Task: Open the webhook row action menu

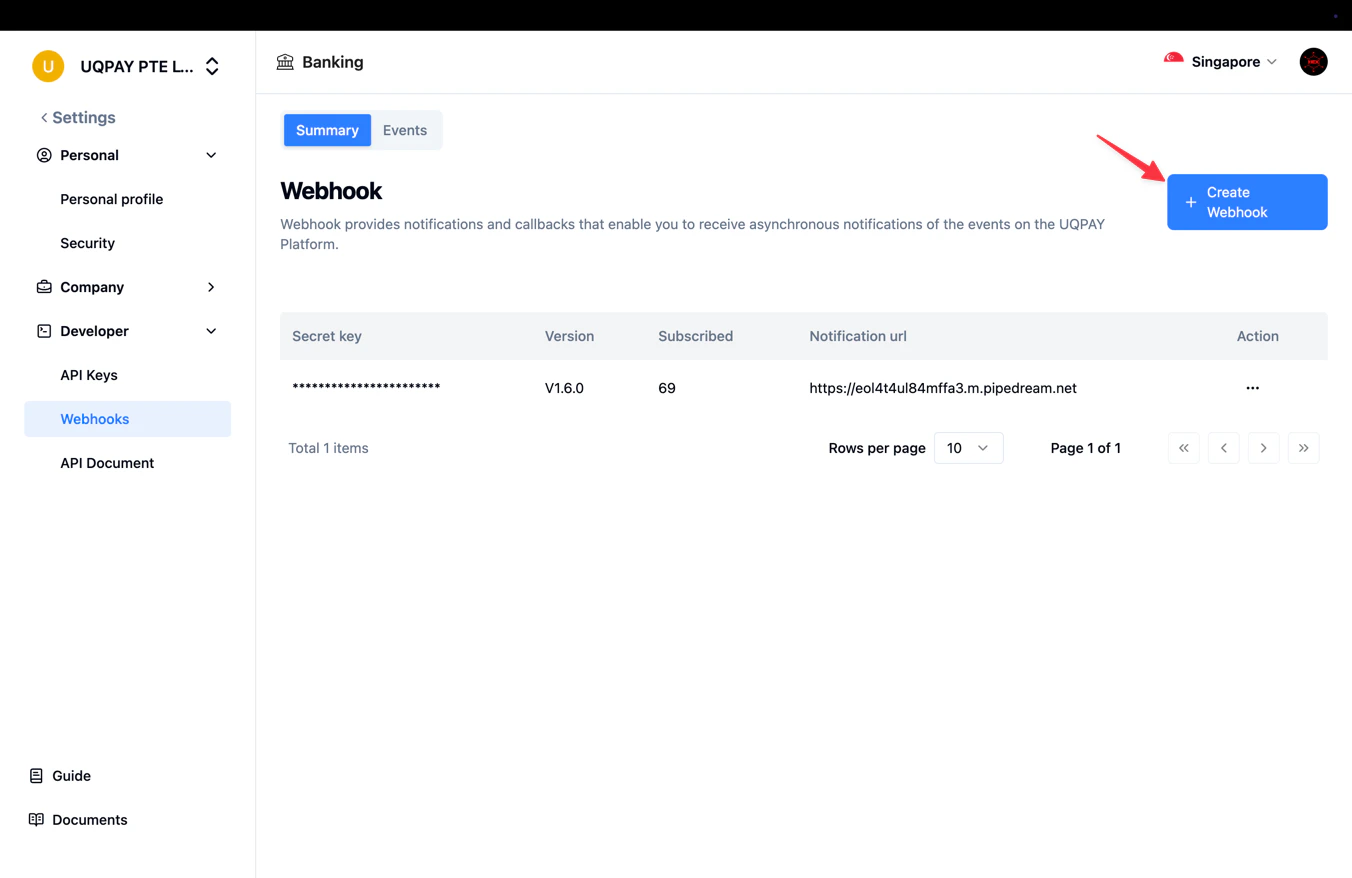Action: tap(1252, 388)
